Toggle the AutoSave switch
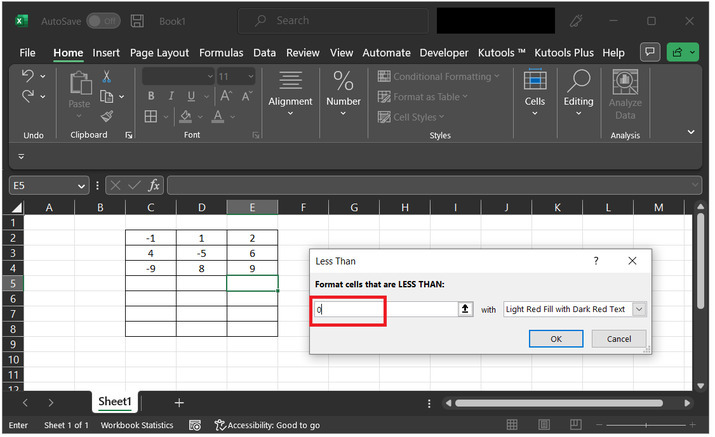Viewport: 715px width, 437px height. [104, 21]
